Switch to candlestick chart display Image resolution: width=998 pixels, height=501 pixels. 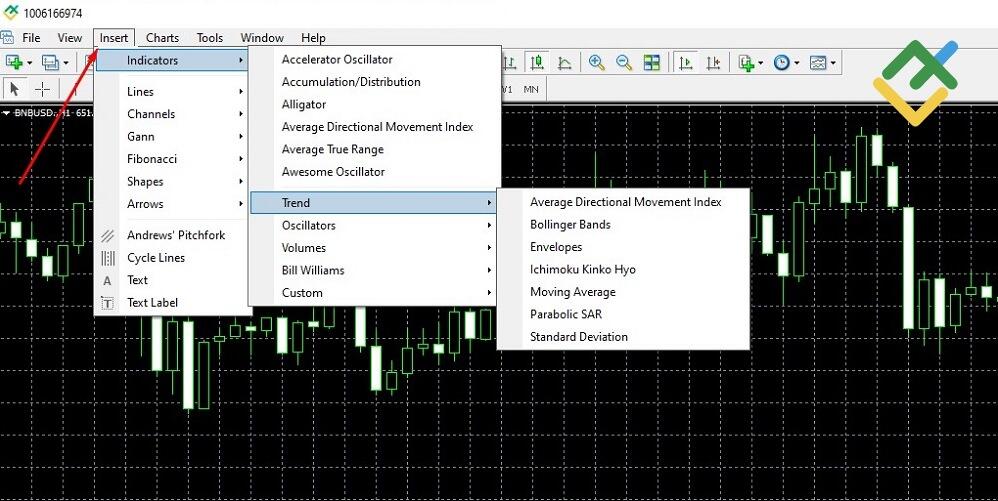(537, 62)
